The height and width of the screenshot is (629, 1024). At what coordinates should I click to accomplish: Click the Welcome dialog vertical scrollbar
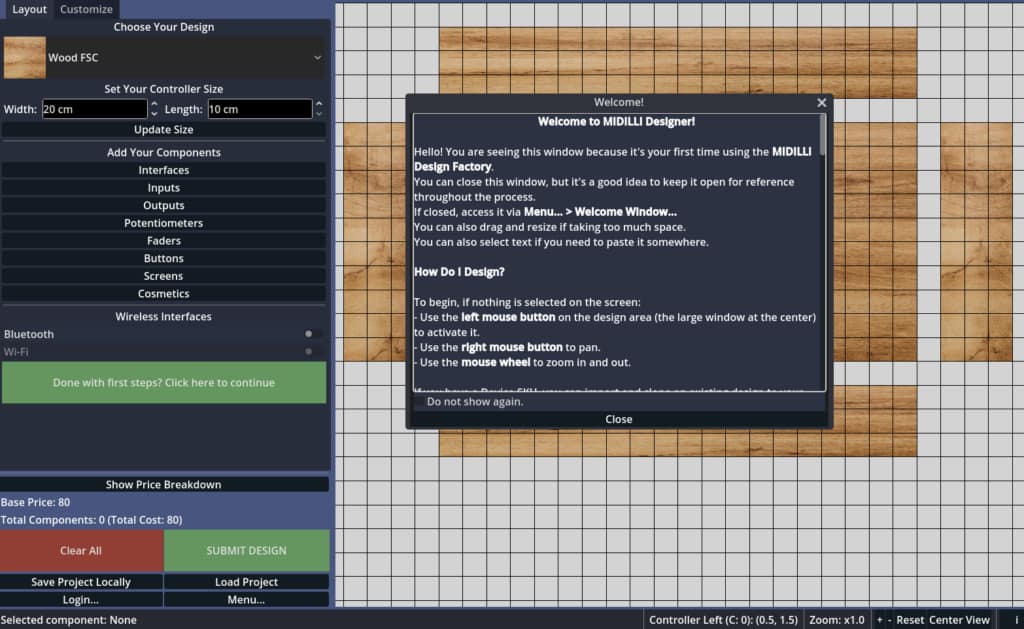point(822,135)
